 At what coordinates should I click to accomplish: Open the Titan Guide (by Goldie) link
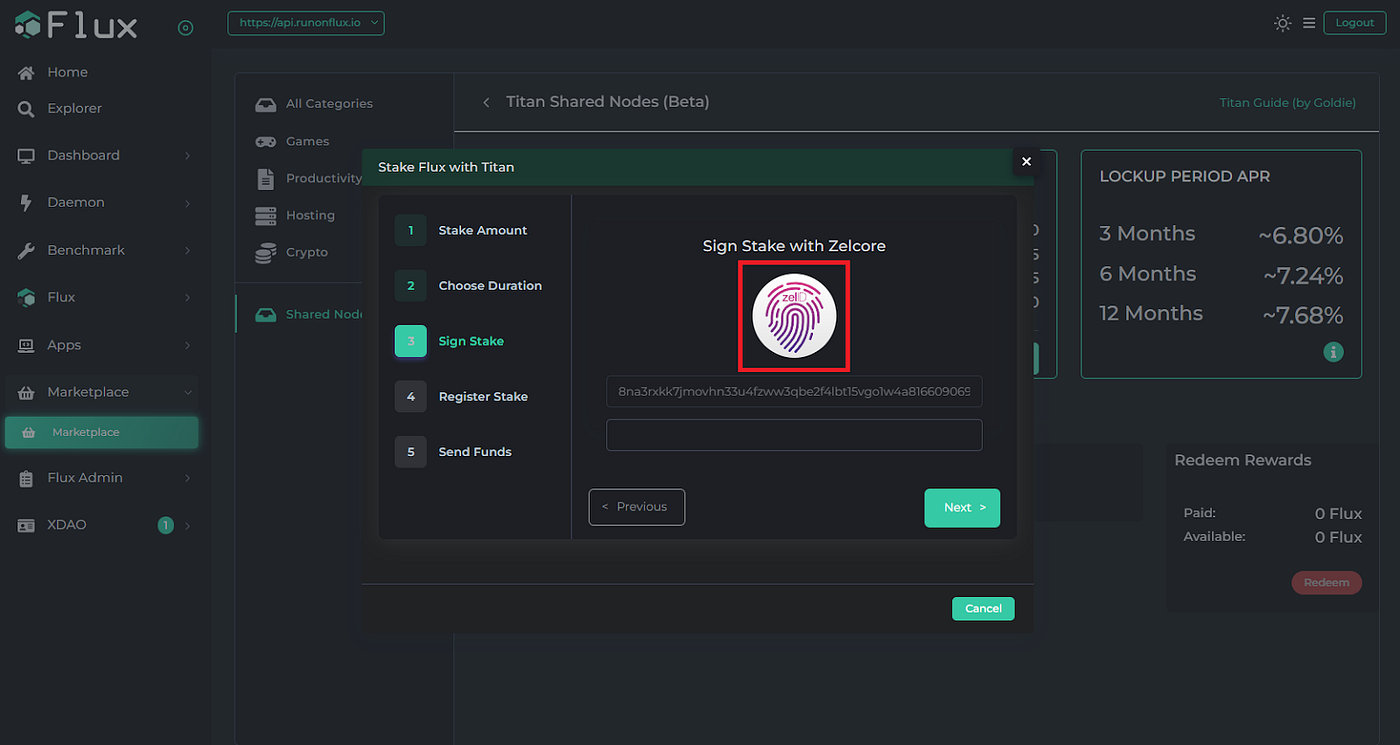pos(1287,102)
